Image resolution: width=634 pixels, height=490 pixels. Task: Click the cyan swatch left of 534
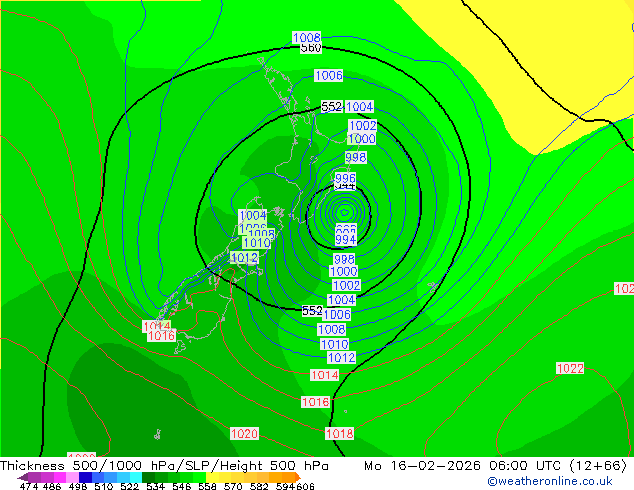tap(136, 477)
